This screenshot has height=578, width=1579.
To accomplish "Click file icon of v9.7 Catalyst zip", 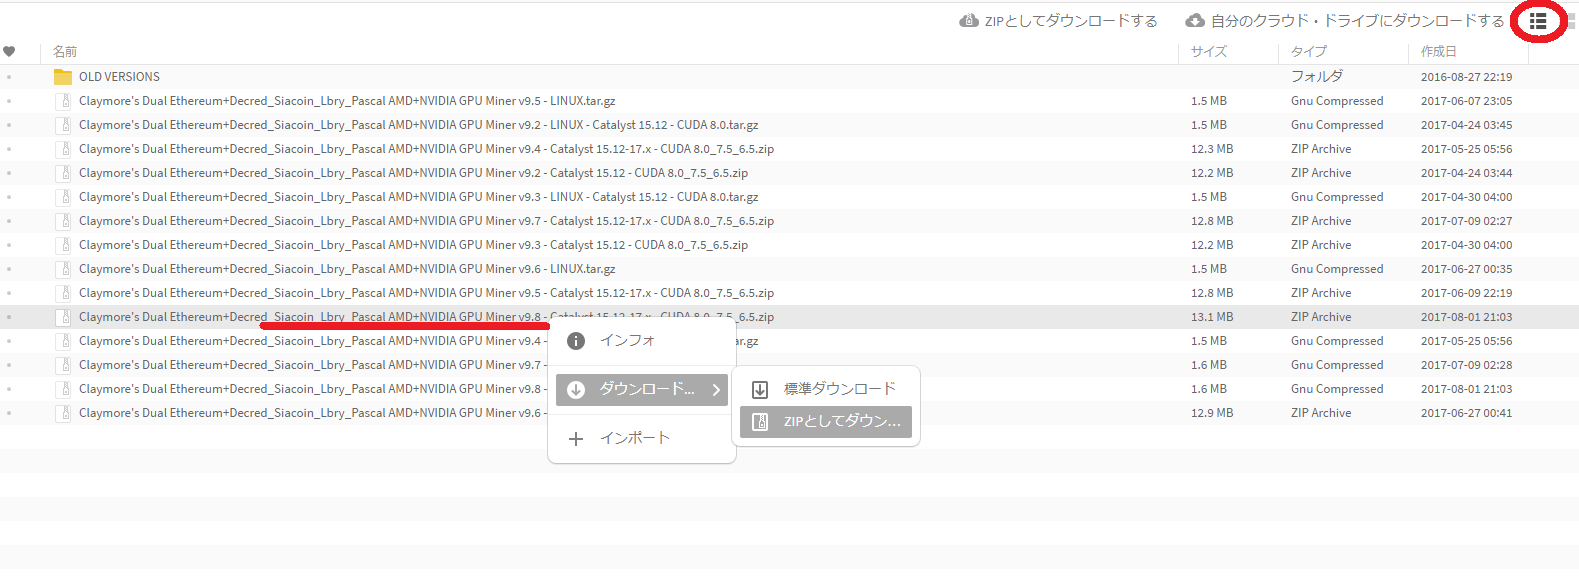I will (x=63, y=221).
